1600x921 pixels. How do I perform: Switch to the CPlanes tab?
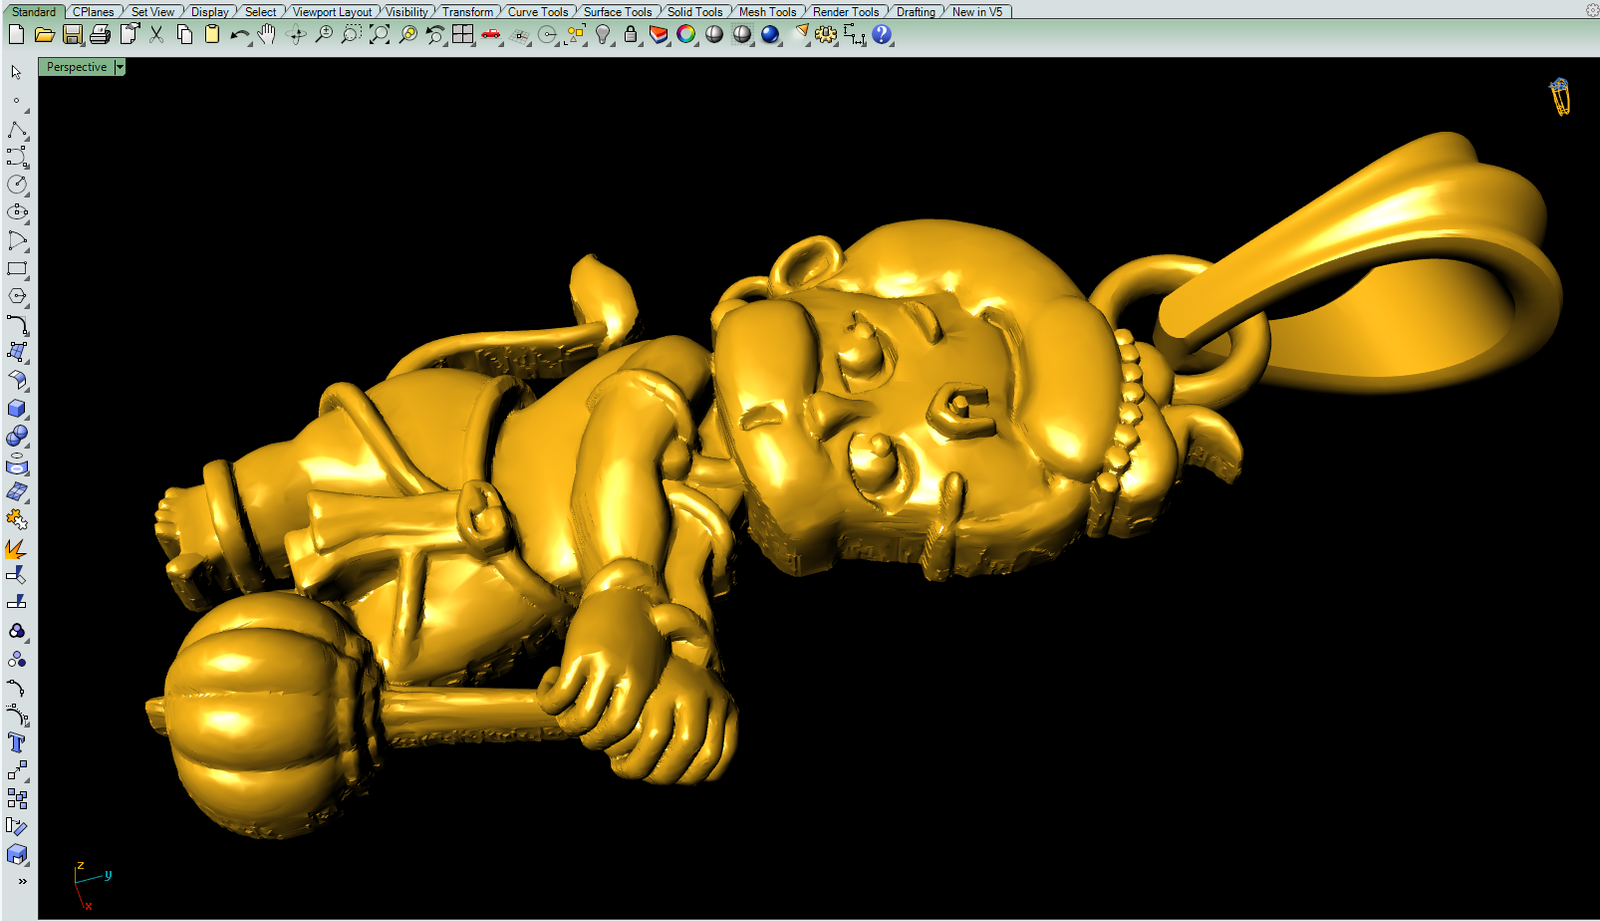93,12
